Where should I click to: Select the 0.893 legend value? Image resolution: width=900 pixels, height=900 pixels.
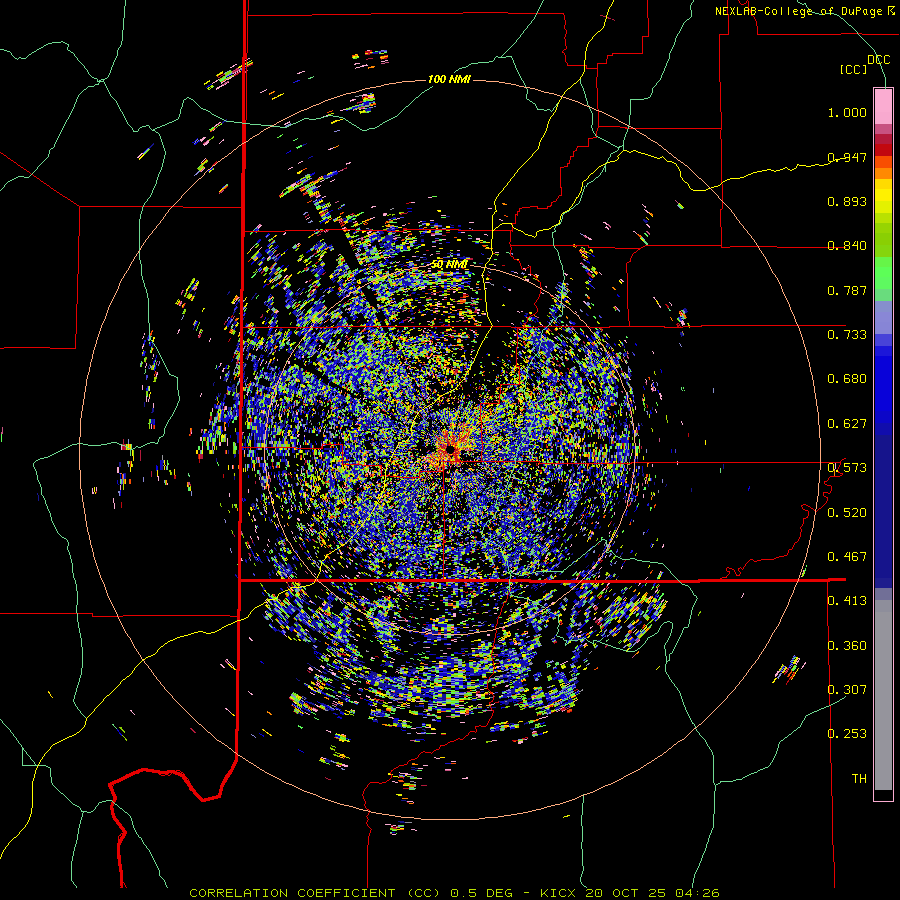pyautogui.click(x=847, y=201)
